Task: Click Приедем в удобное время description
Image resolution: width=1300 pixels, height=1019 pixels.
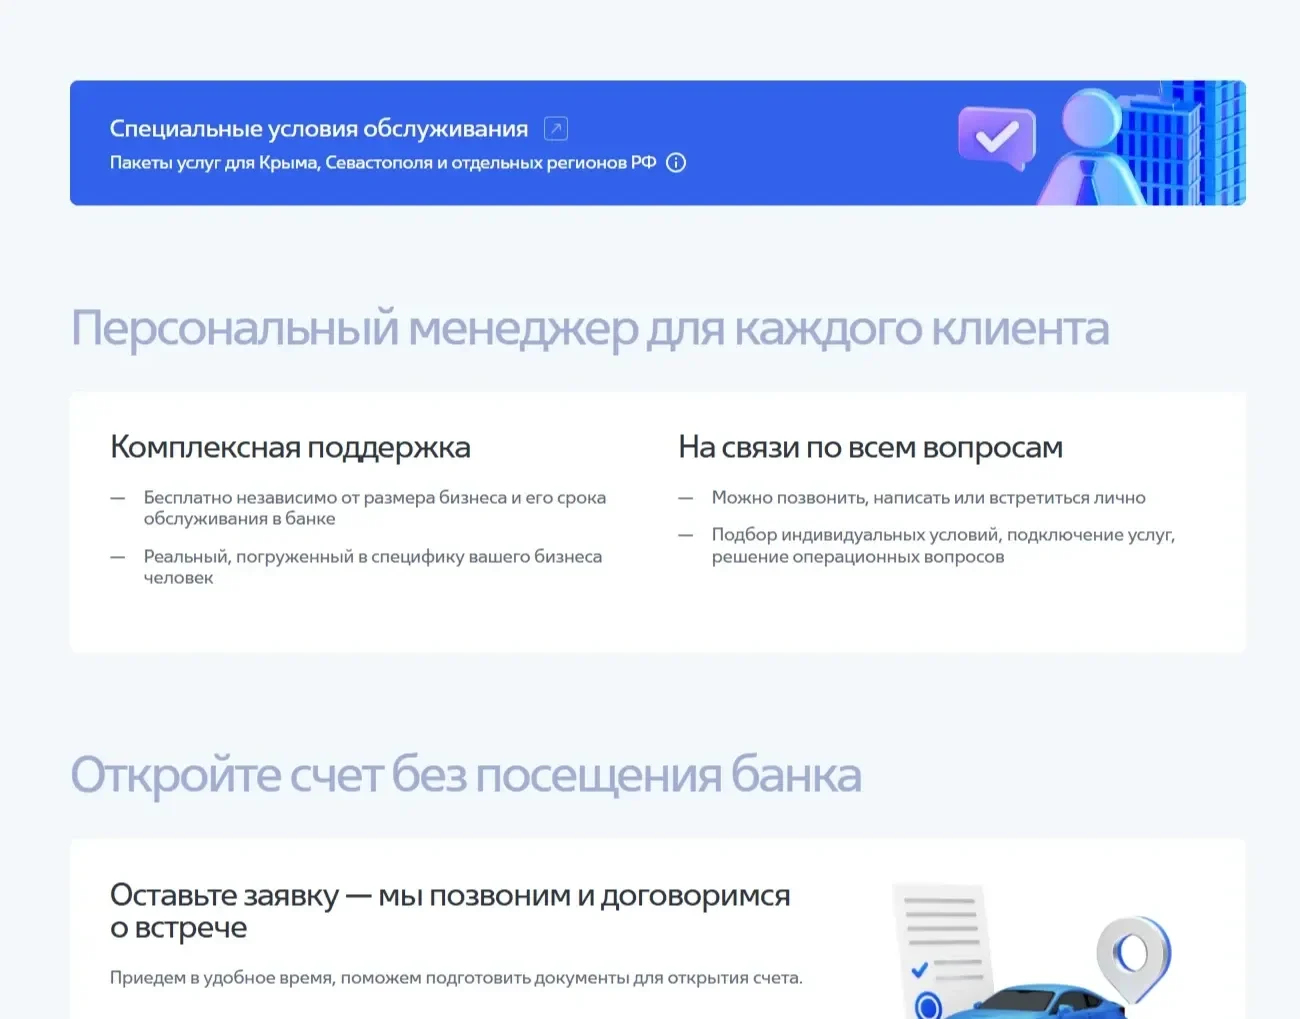Action: pyautogui.click(x=456, y=978)
